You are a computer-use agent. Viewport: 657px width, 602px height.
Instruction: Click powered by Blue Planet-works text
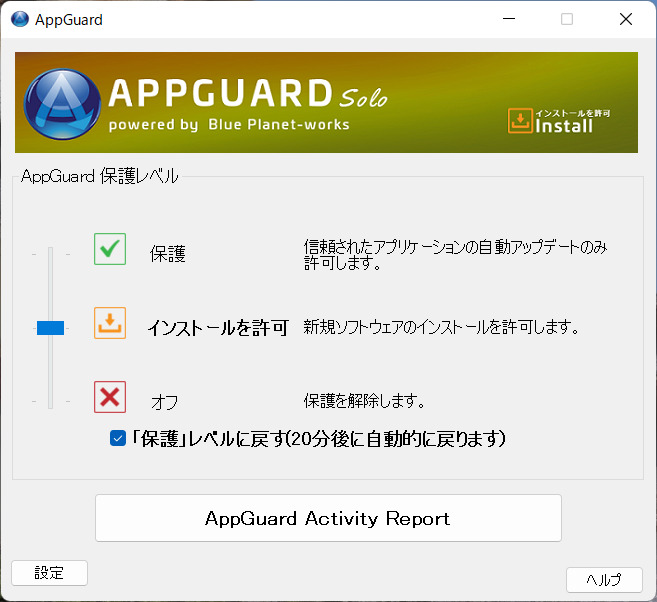point(229,125)
